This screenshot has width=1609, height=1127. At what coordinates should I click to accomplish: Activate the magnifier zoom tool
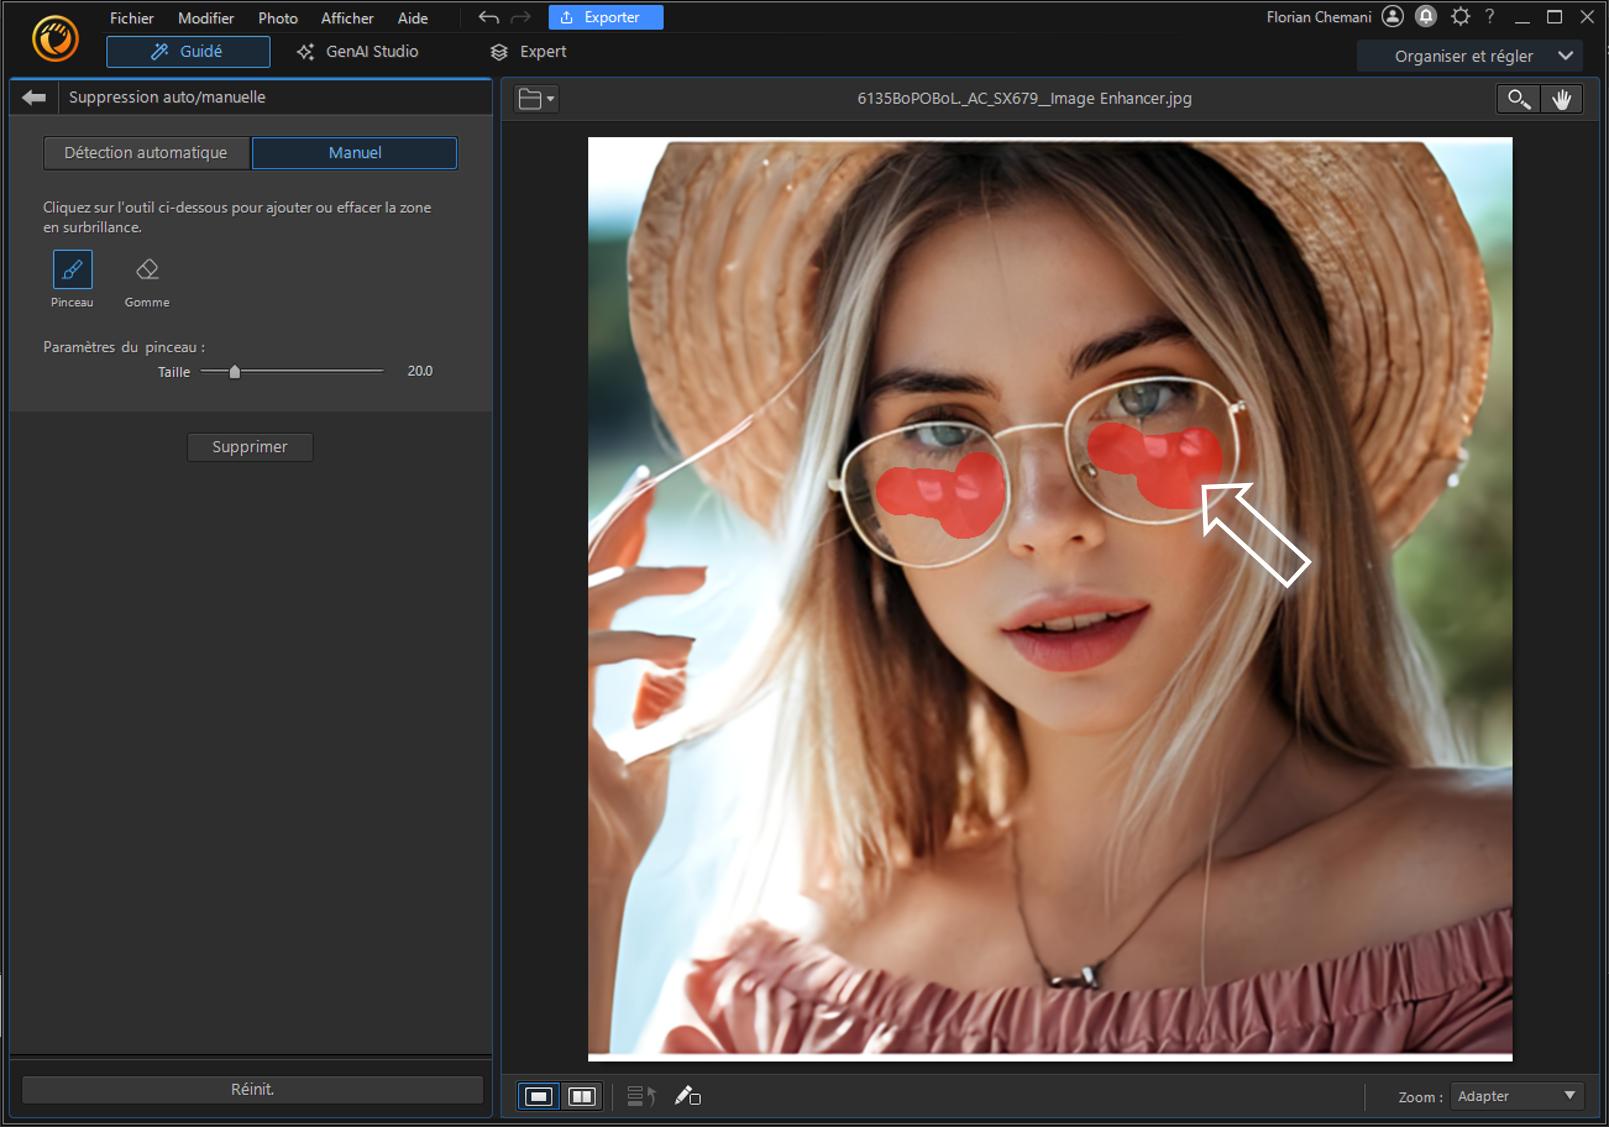tap(1518, 99)
